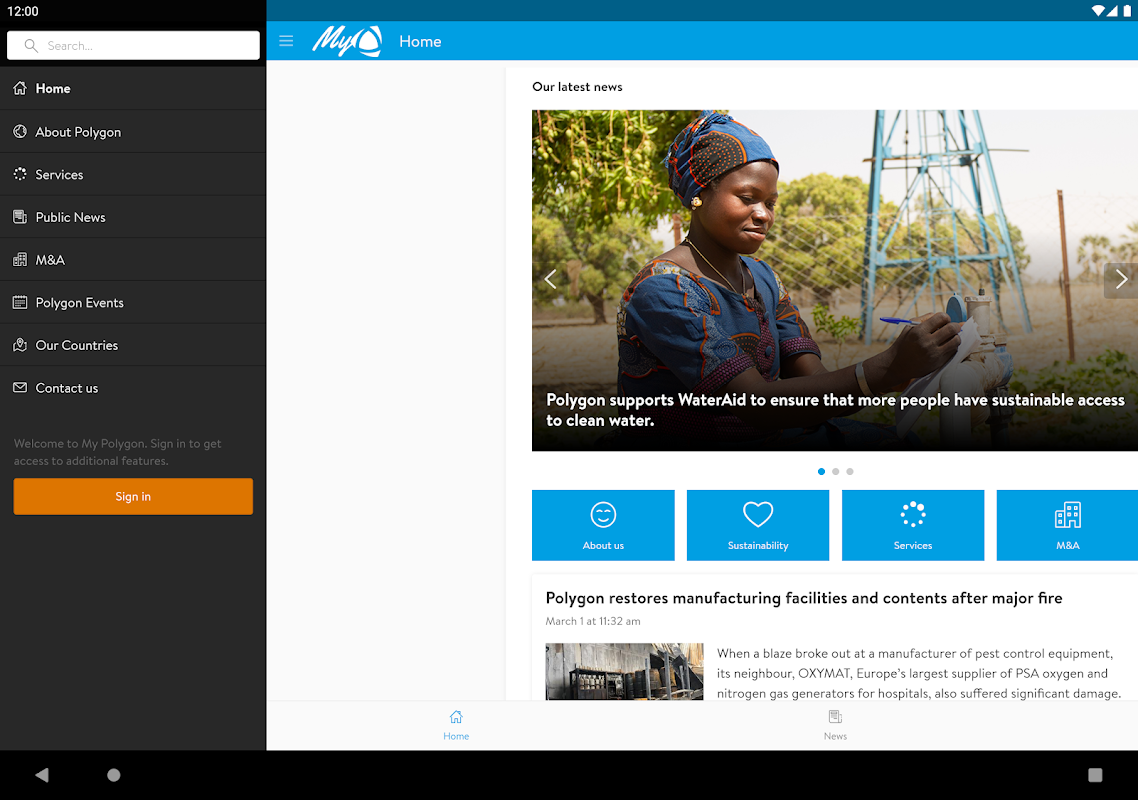This screenshot has height=800, width=1138.
Task: Open the manufacturing facilities fire article headline
Action: (803, 598)
